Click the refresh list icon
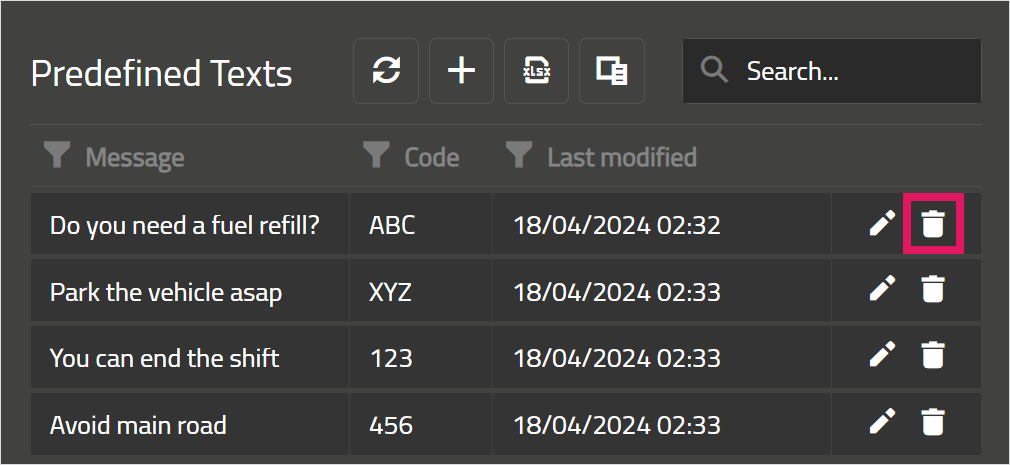The image size is (1010, 465). coord(386,71)
